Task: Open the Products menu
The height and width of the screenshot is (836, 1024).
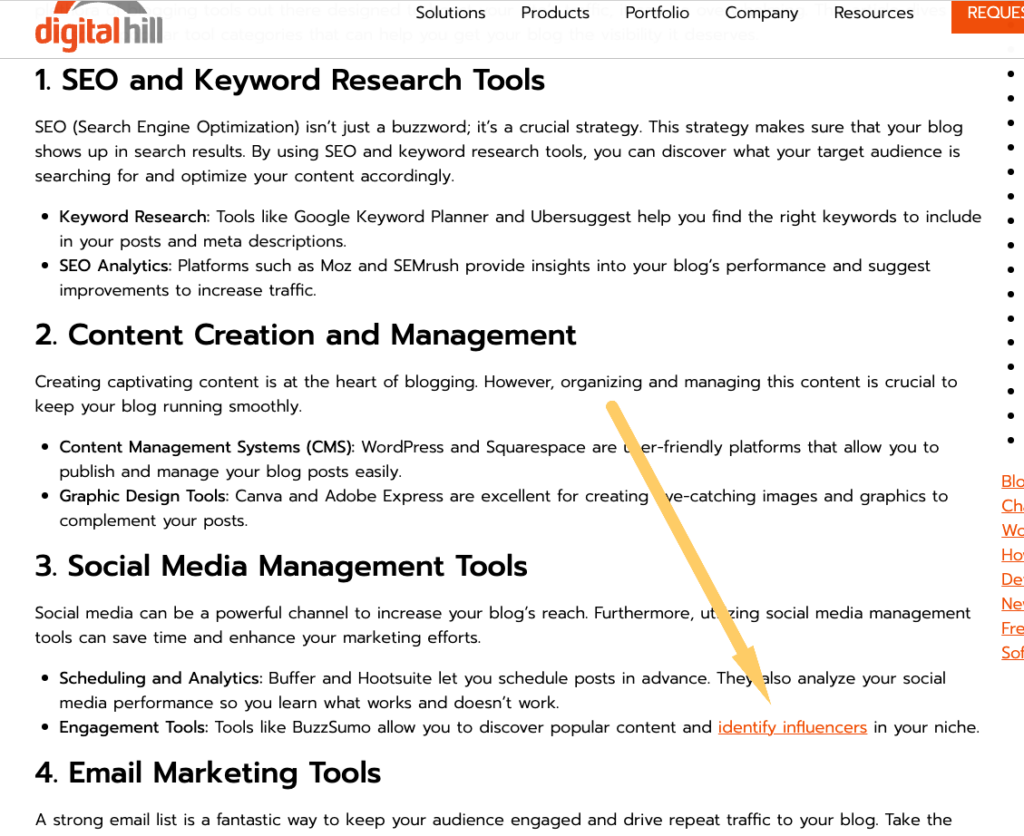Action: 555,13
